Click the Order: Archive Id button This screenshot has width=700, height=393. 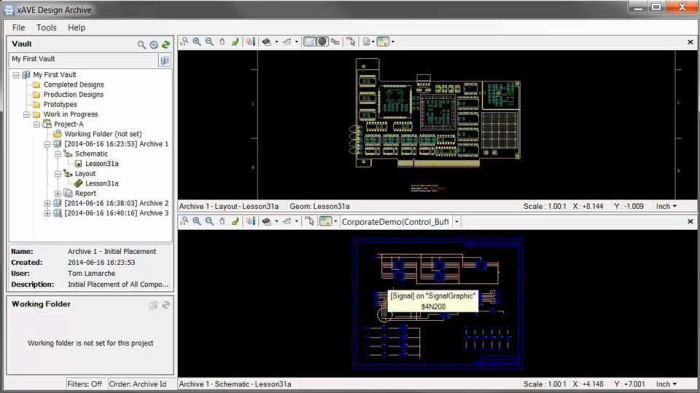(x=138, y=384)
